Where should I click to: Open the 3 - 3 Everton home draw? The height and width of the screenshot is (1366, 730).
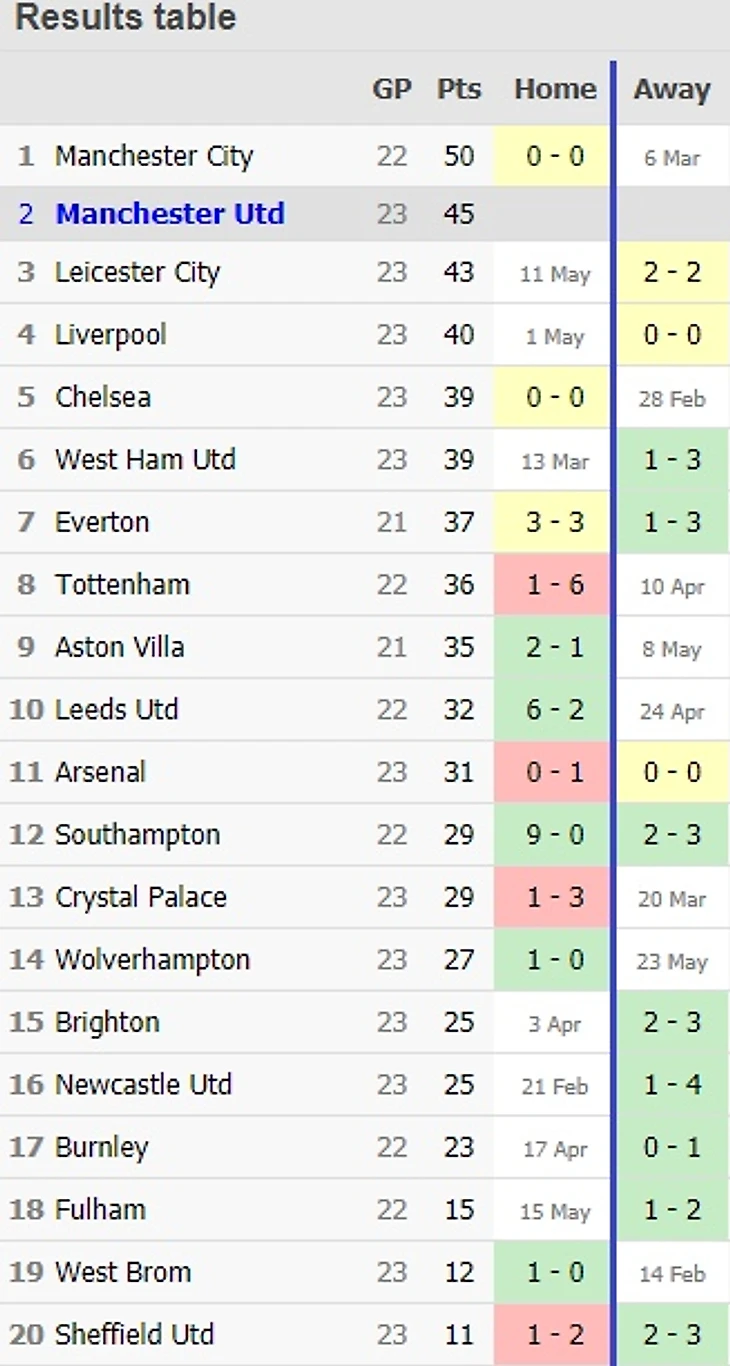[x=555, y=522]
